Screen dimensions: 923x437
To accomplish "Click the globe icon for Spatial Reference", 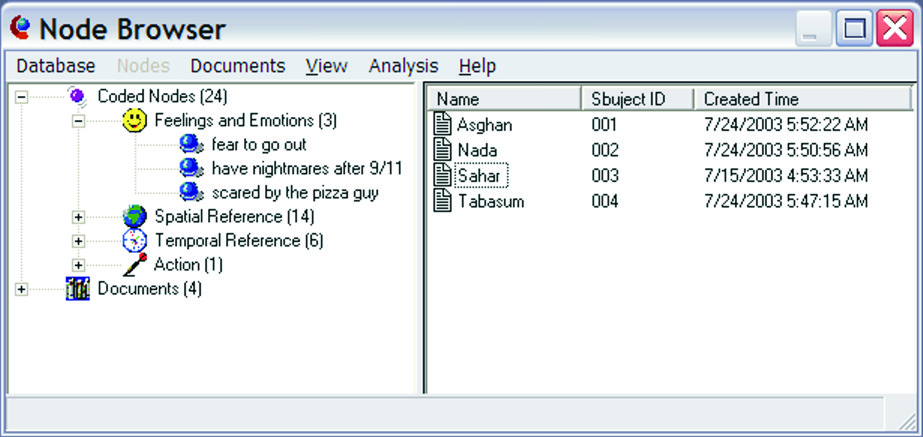I will (x=134, y=217).
